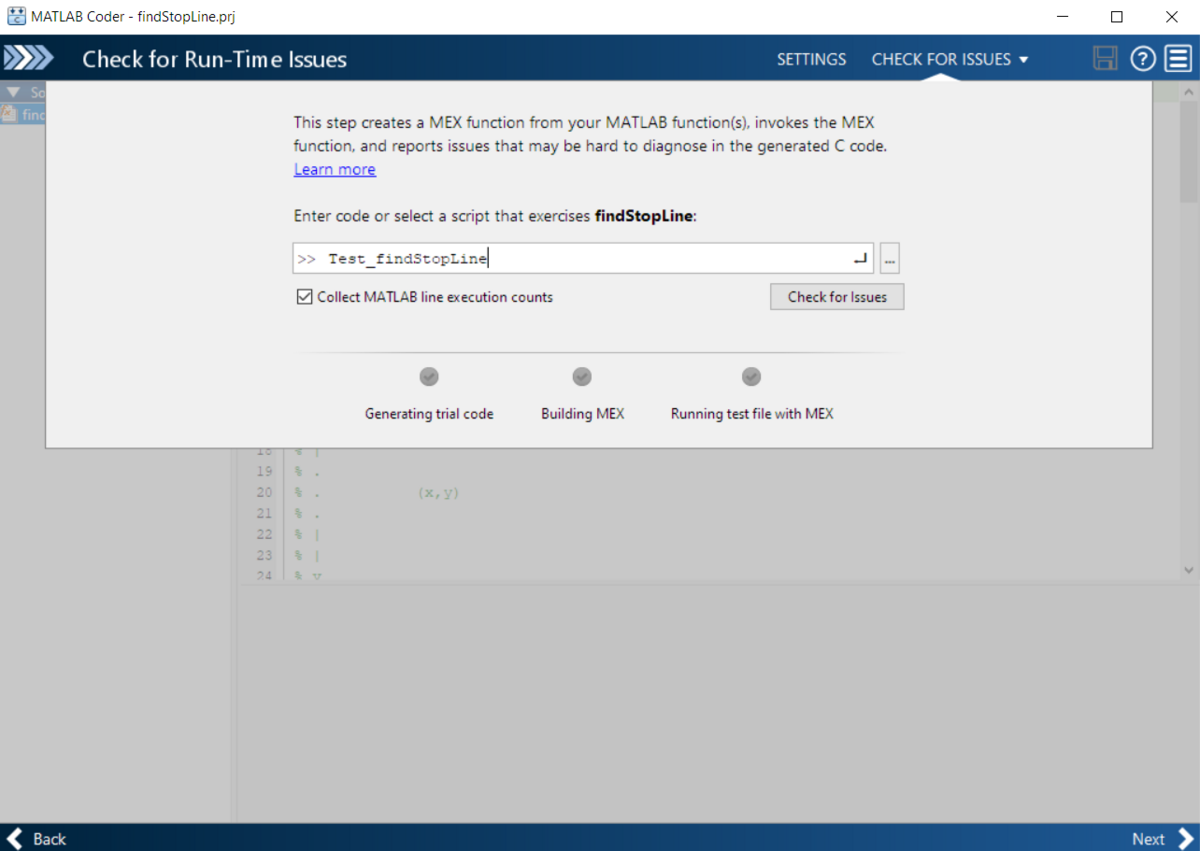Click the scroll down arrow in the code editor

click(x=1188, y=570)
